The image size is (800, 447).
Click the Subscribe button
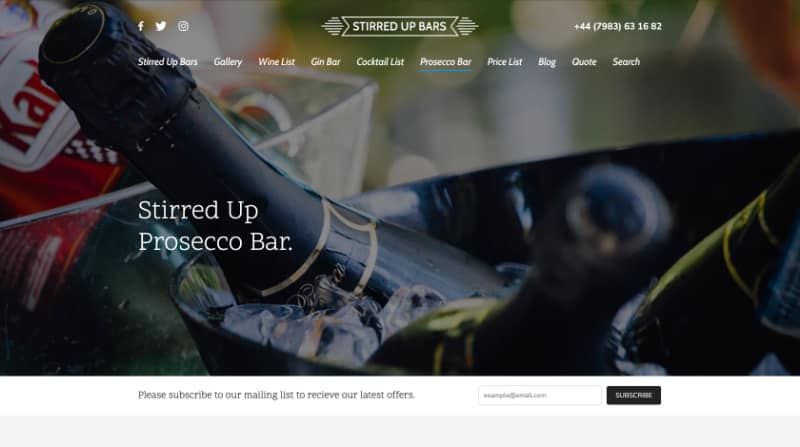(x=634, y=395)
